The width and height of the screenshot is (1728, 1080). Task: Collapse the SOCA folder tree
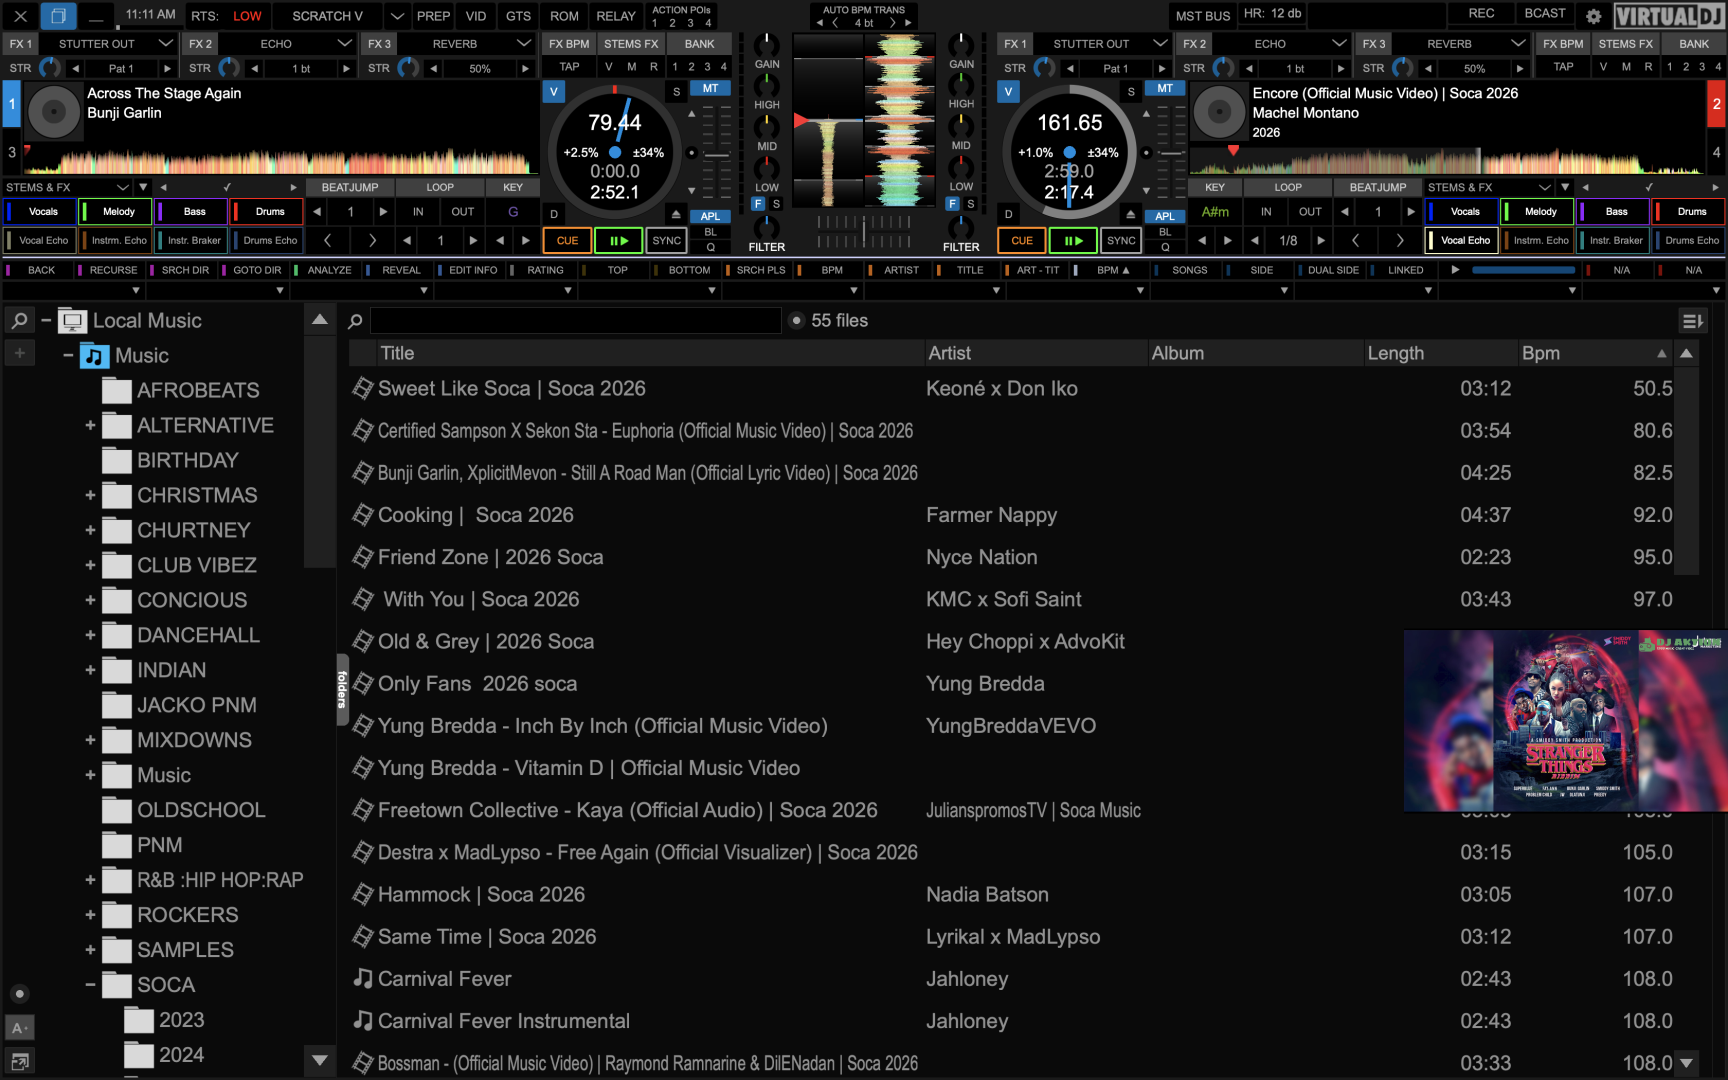(x=90, y=985)
